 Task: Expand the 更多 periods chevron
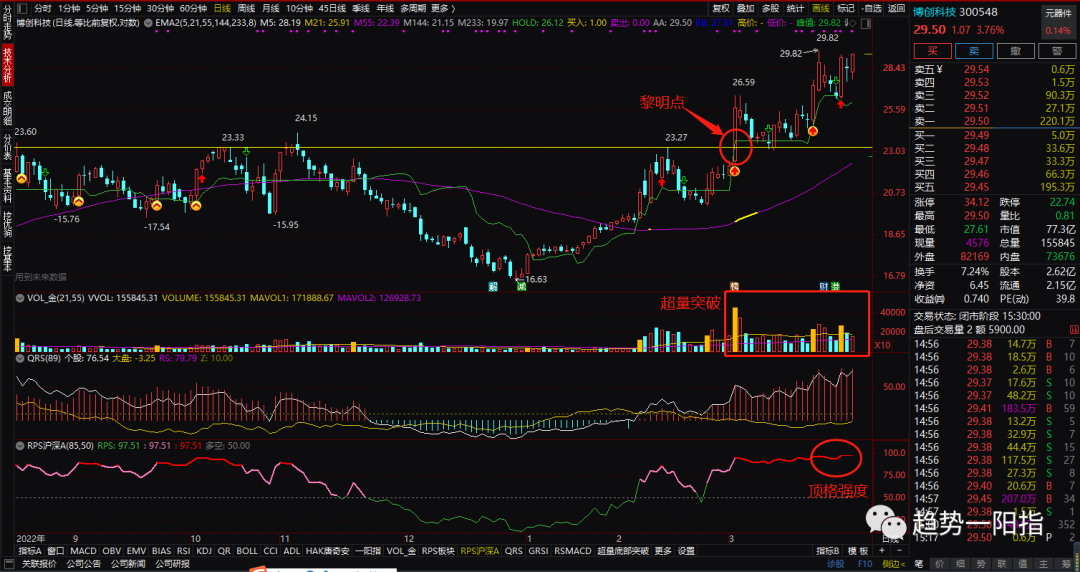pyautogui.click(x=453, y=8)
